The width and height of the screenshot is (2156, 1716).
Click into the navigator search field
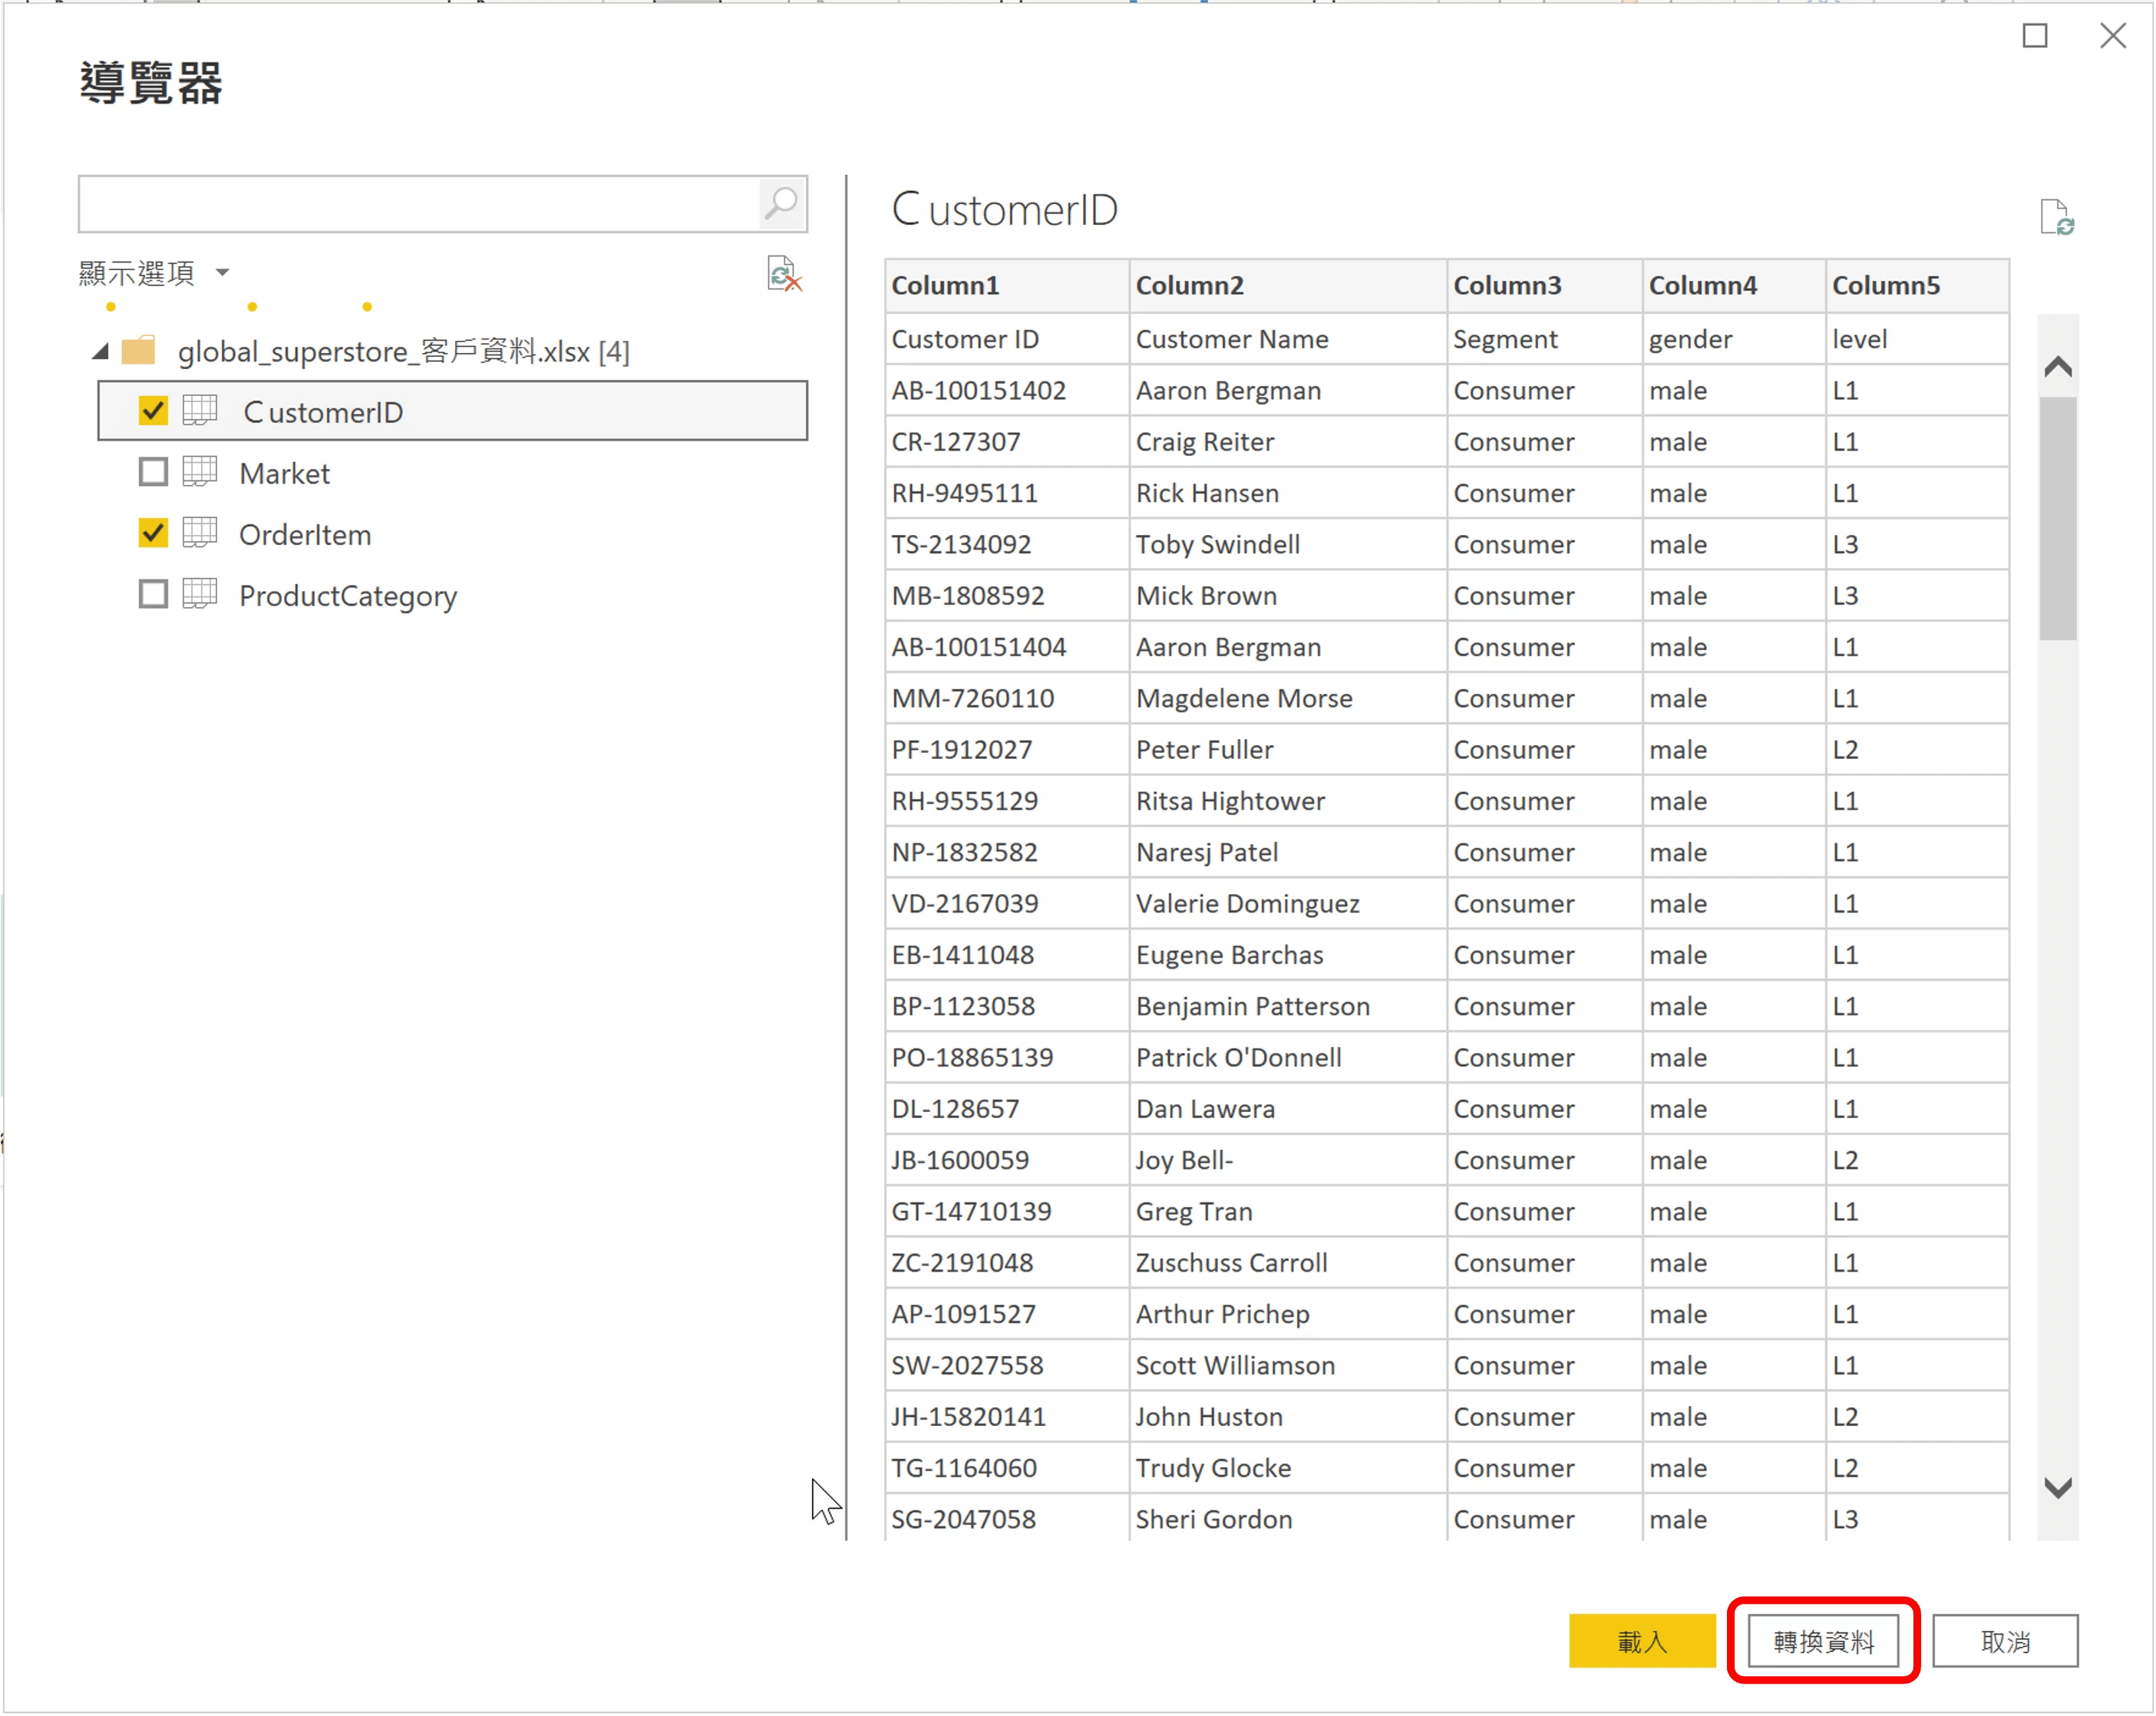point(420,204)
